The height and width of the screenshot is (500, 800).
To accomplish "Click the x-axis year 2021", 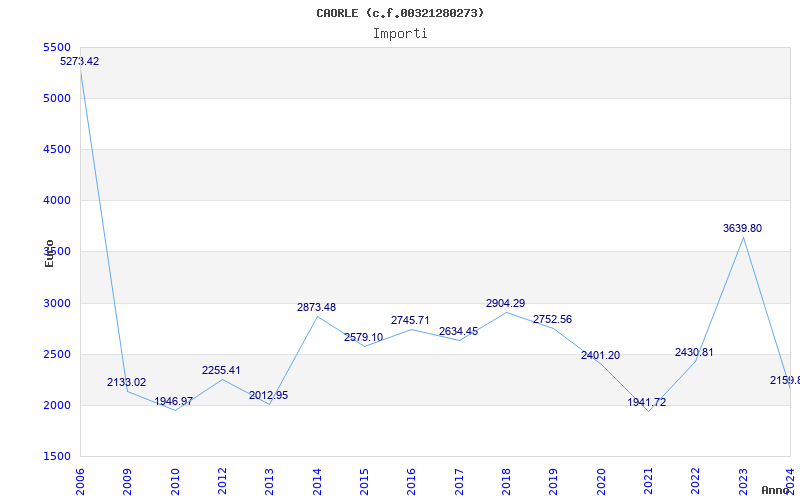I will click(648, 482).
